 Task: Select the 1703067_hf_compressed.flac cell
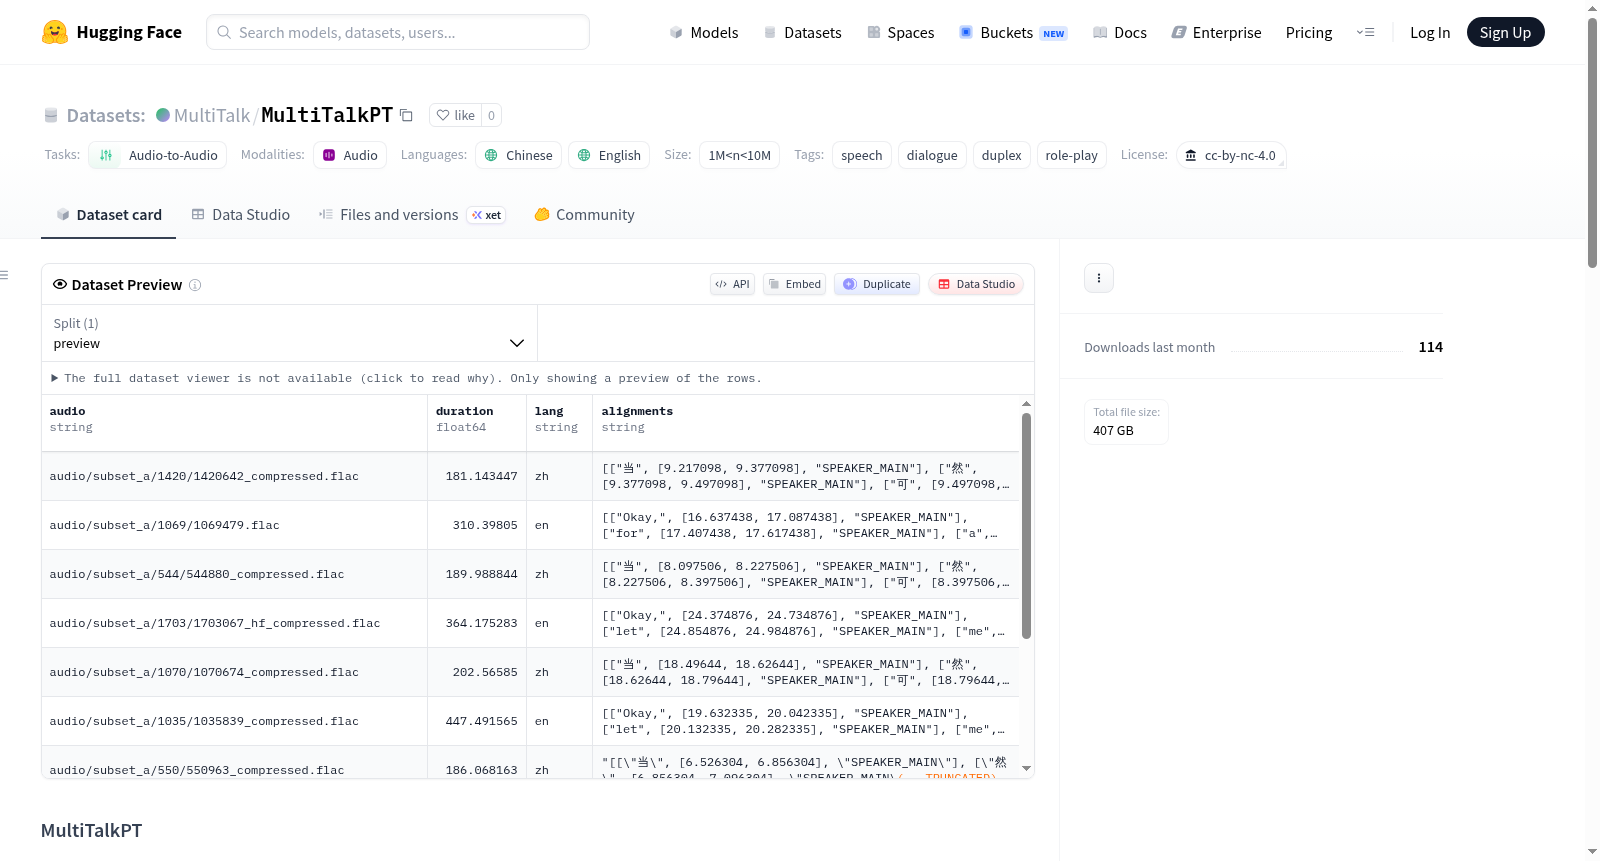tap(234, 623)
